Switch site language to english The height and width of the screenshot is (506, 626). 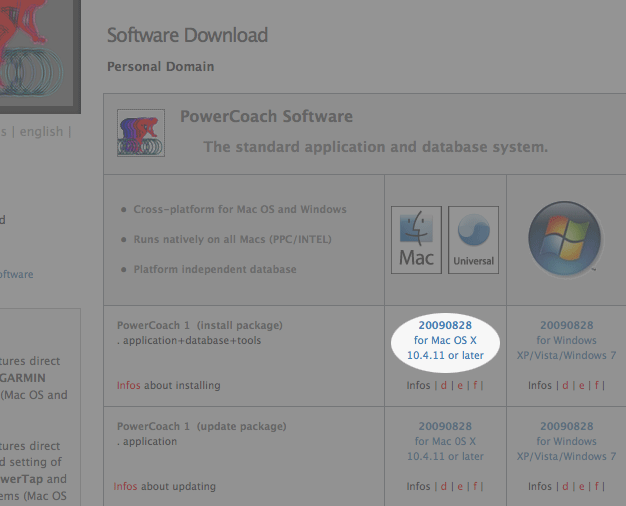click(42, 131)
